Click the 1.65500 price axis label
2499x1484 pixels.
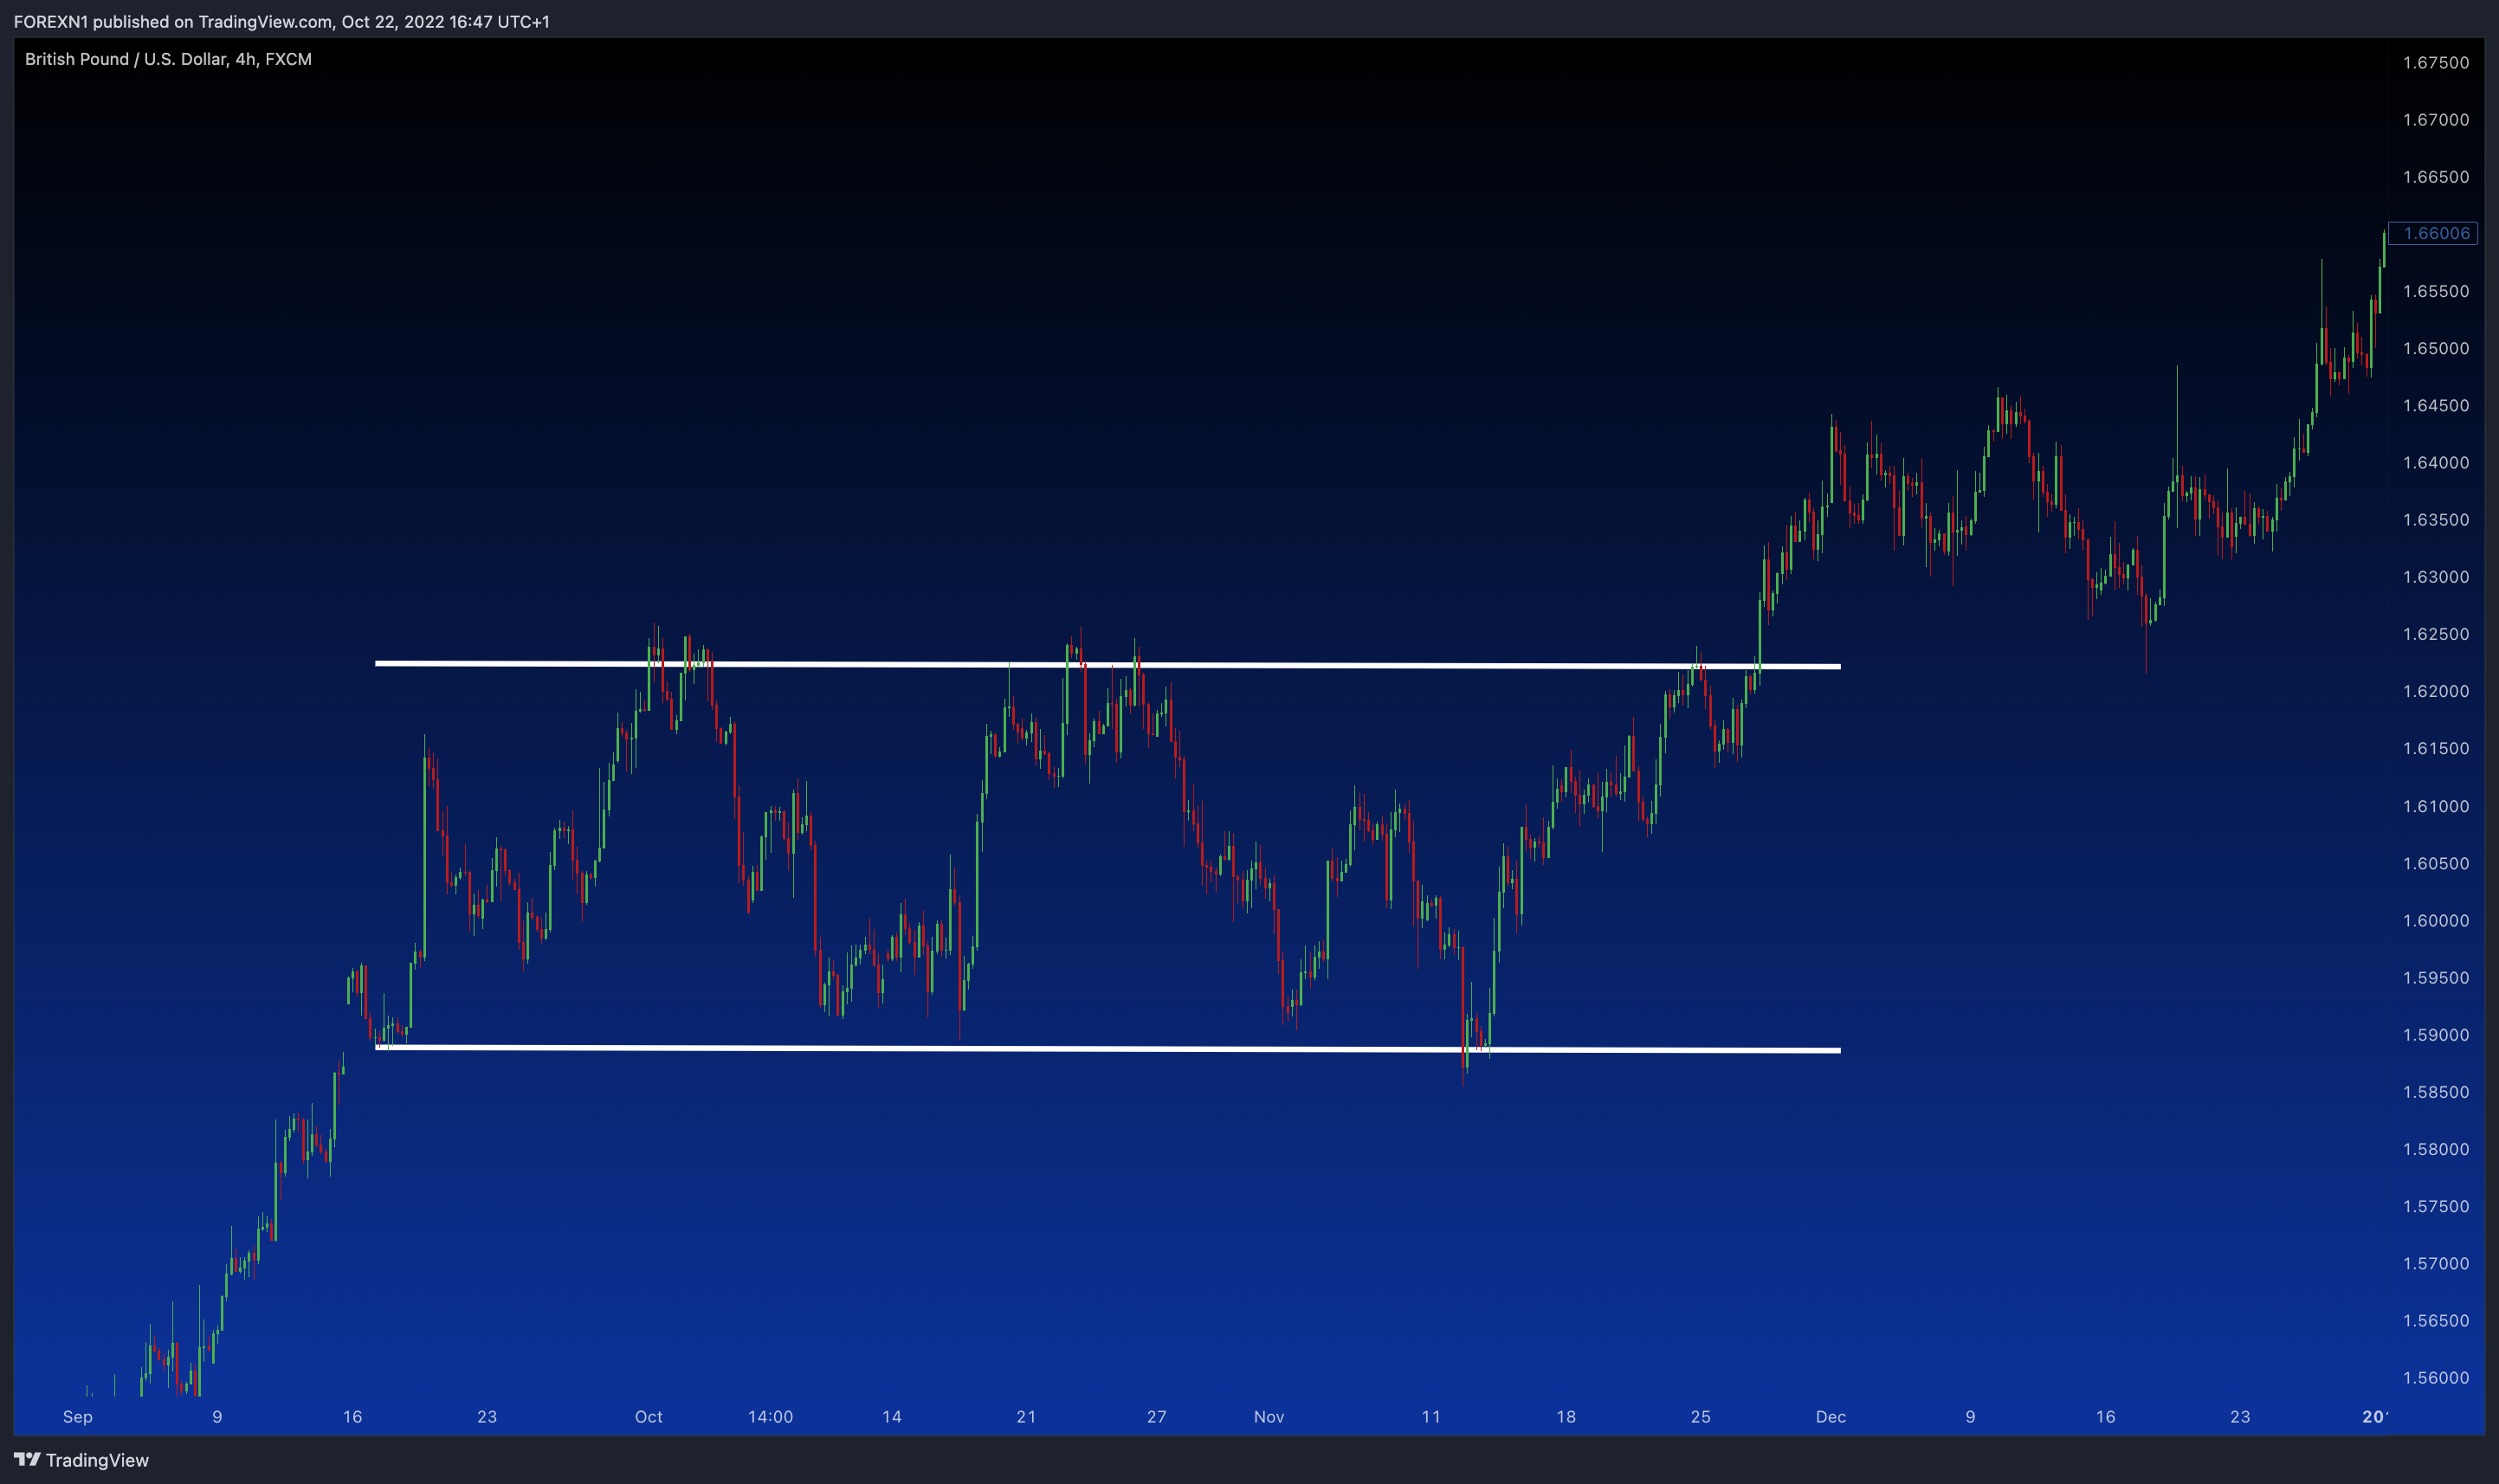[2435, 291]
